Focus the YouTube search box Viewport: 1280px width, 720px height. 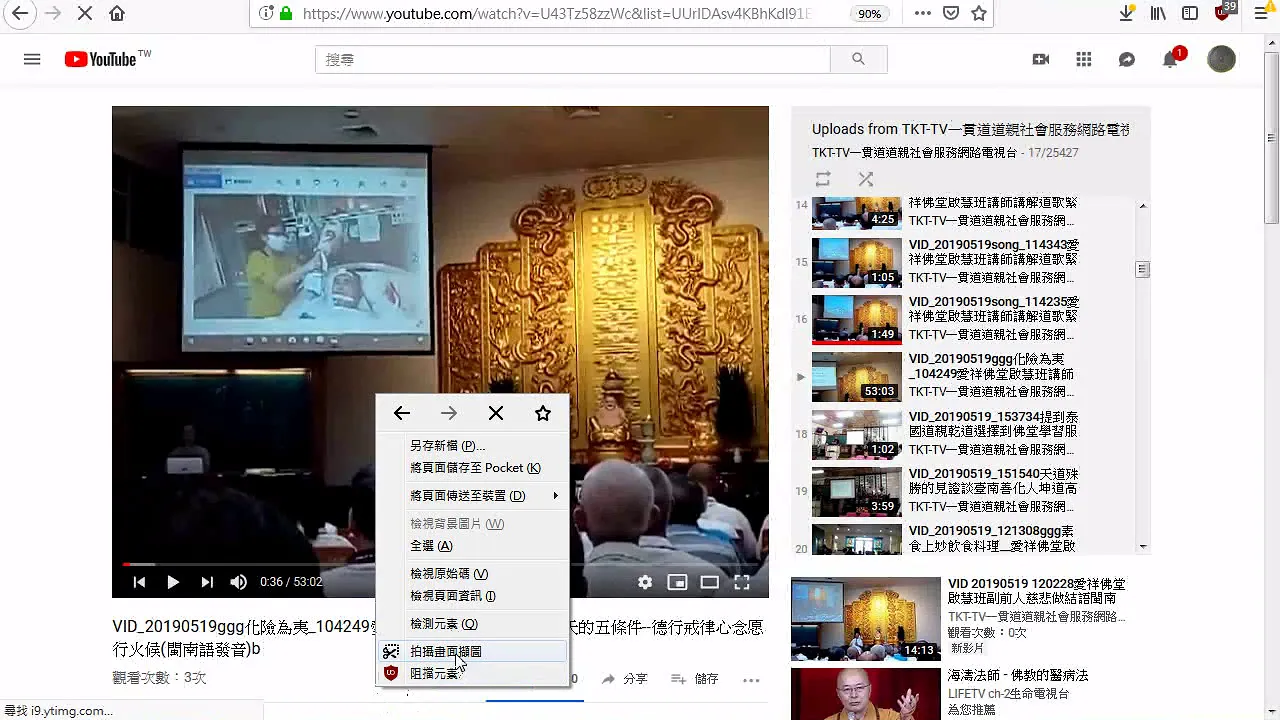click(x=573, y=59)
